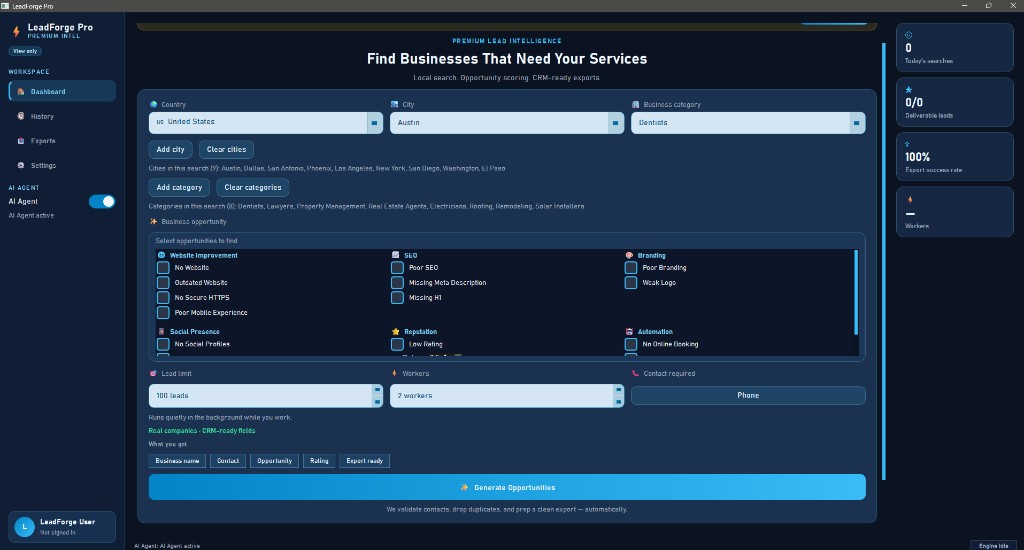This screenshot has height=550, width=1024.
Task: Click the Settings gear icon
Action: click(x=21, y=165)
